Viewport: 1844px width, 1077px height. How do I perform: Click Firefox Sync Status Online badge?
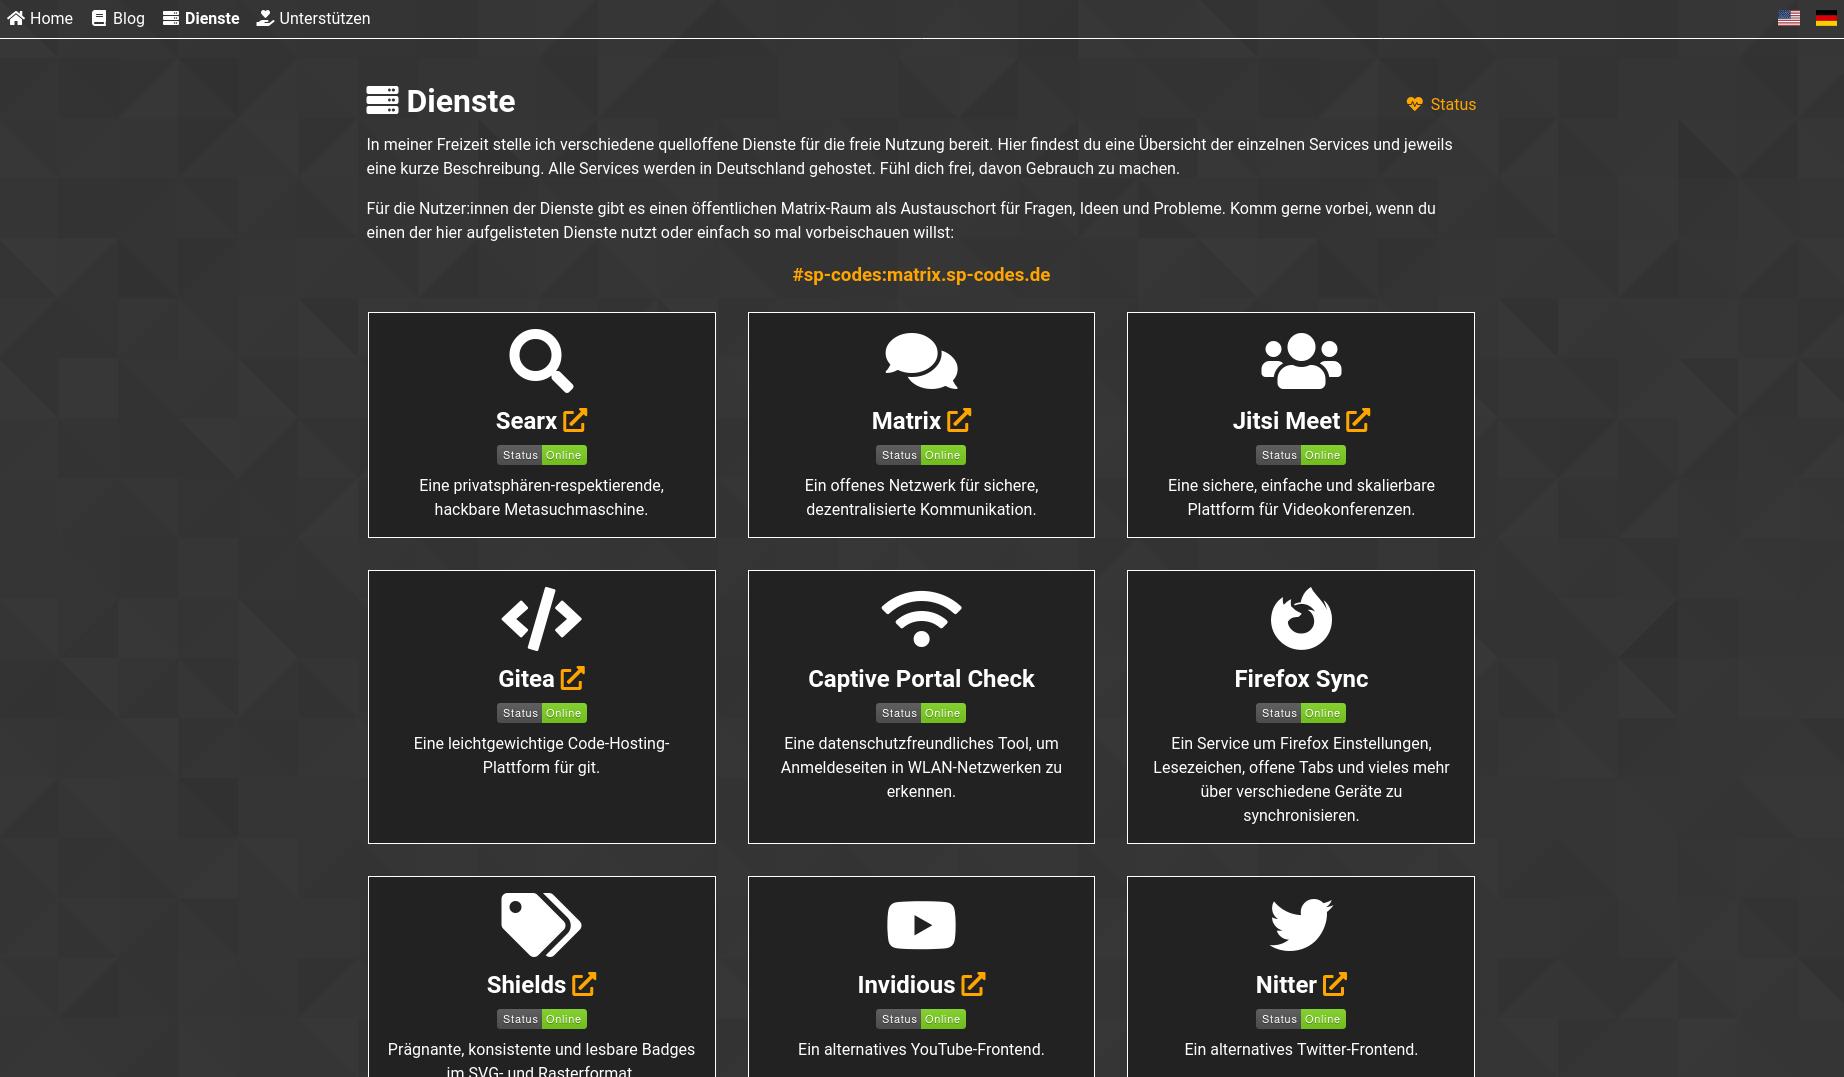coord(1301,713)
